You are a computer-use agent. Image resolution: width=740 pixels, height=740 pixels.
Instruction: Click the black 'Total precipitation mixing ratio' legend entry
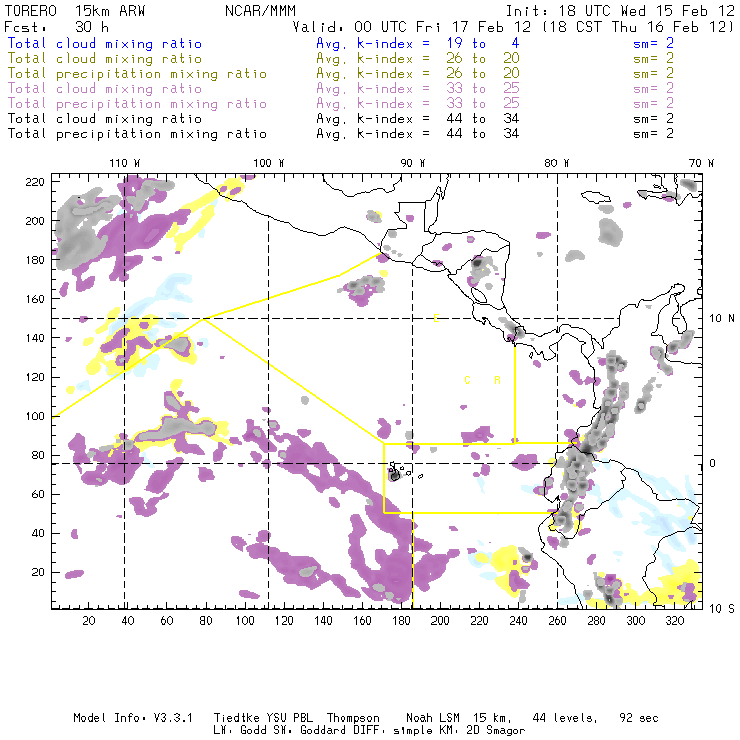click(137, 134)
